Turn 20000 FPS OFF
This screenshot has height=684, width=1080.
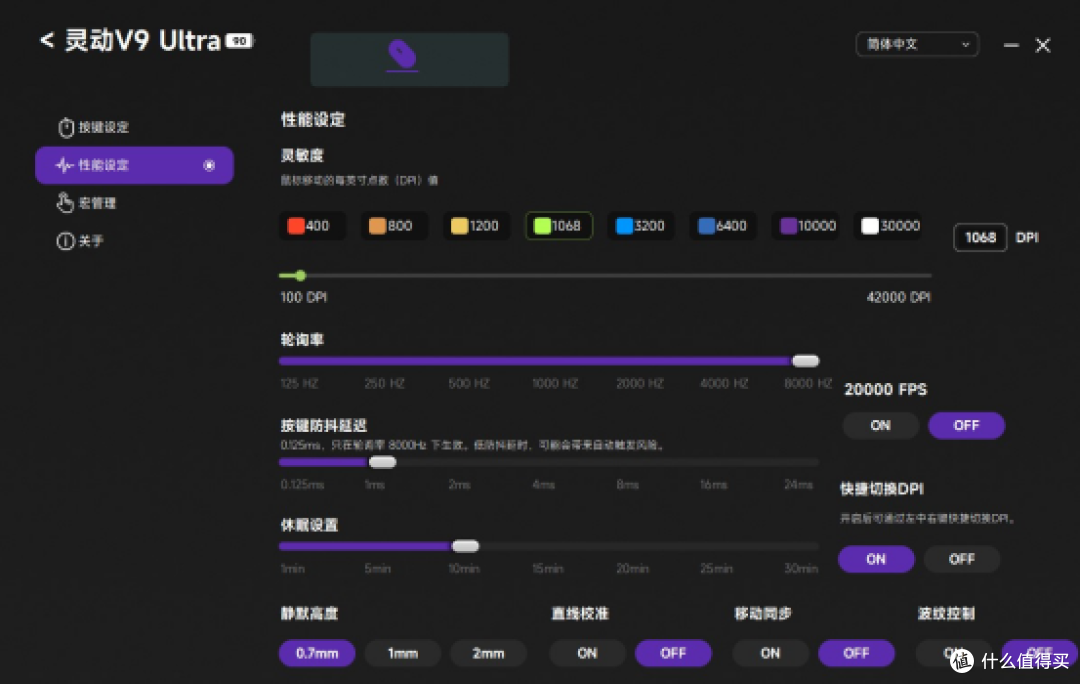(966, 426)
